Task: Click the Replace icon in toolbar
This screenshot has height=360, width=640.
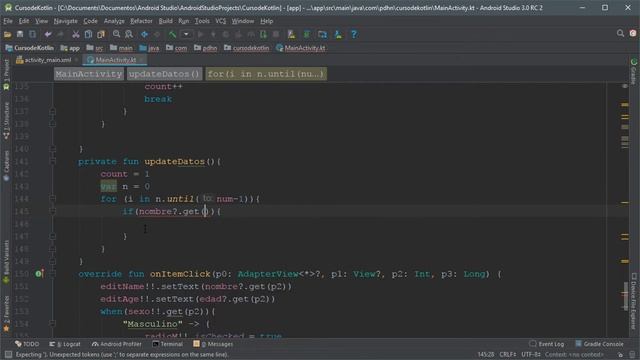Action: click(x=129, y=34)
